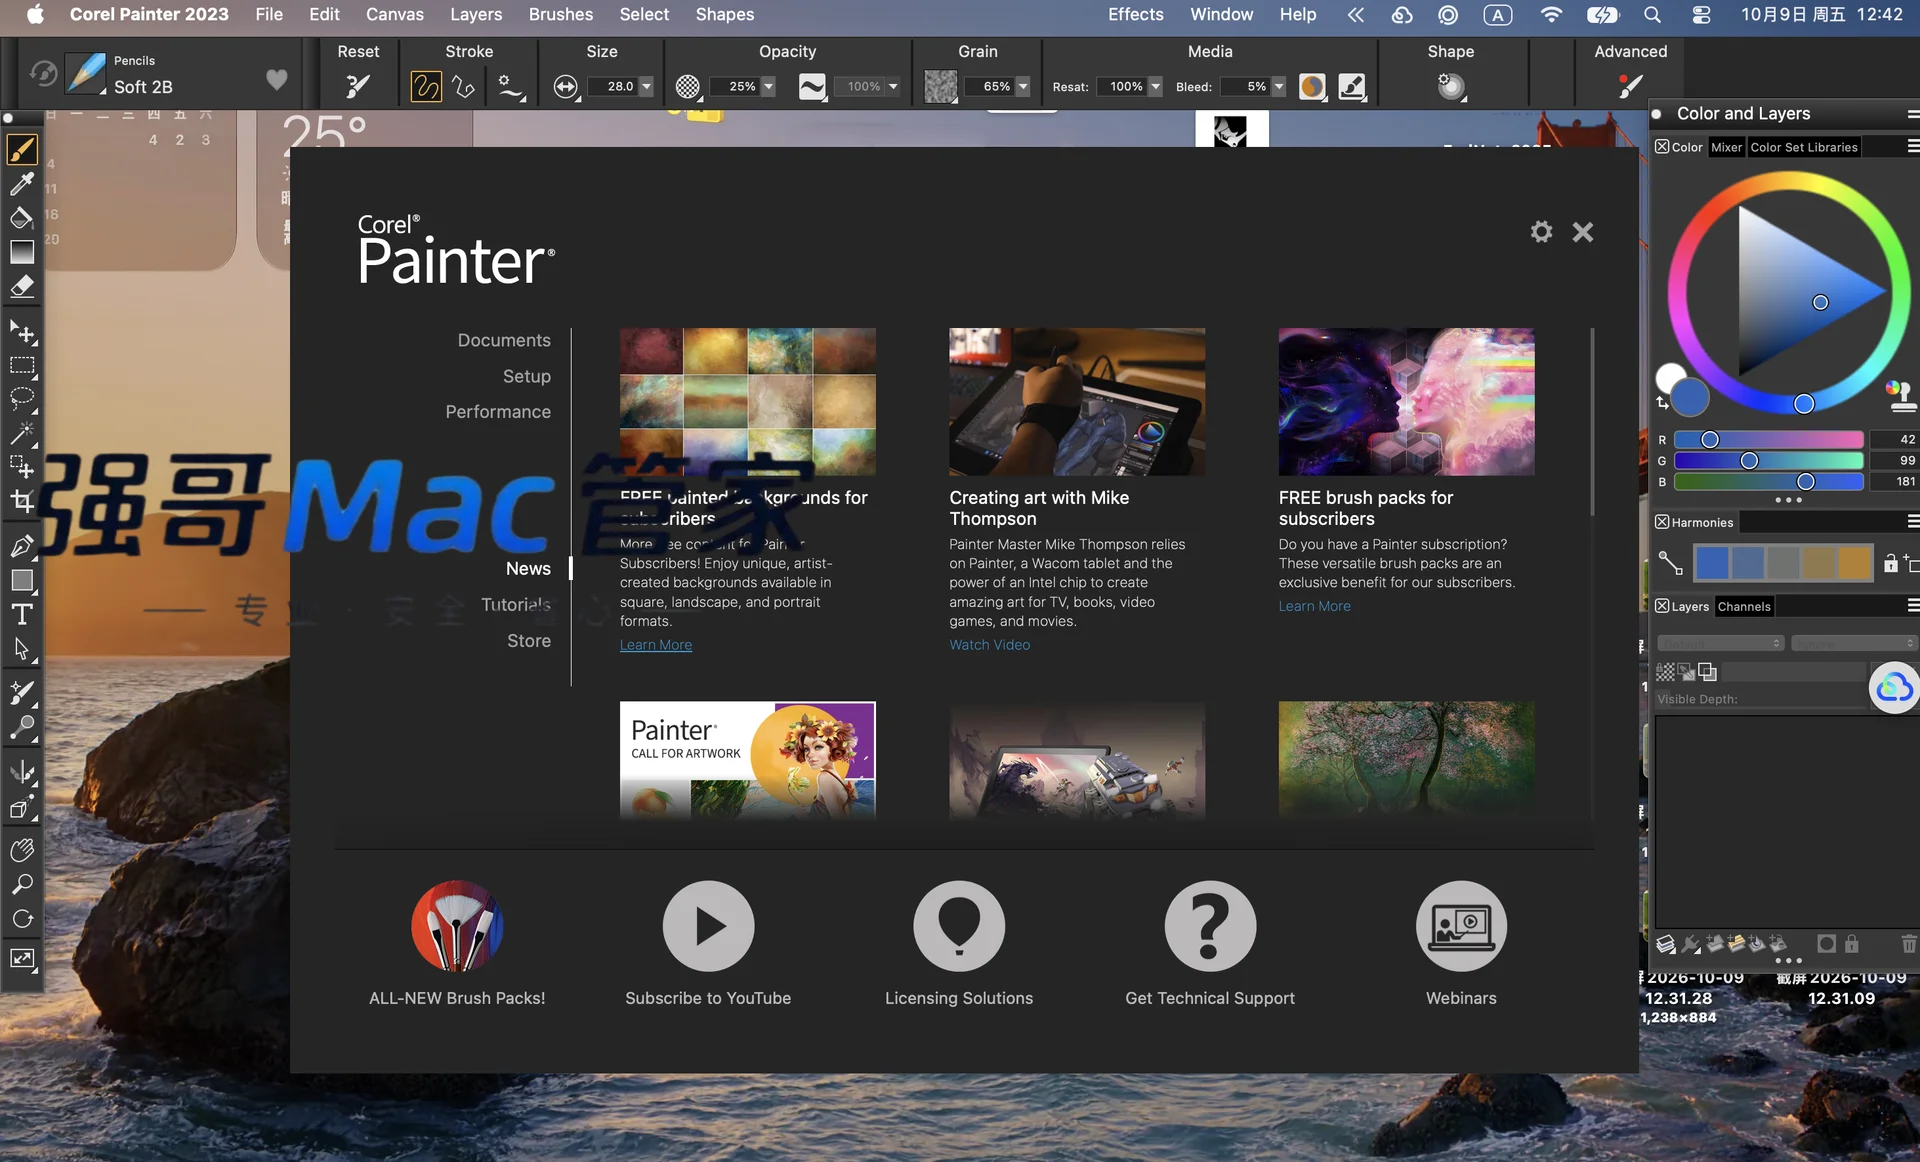Toggle layer lock at Layers bottom

click(1851, 944)
